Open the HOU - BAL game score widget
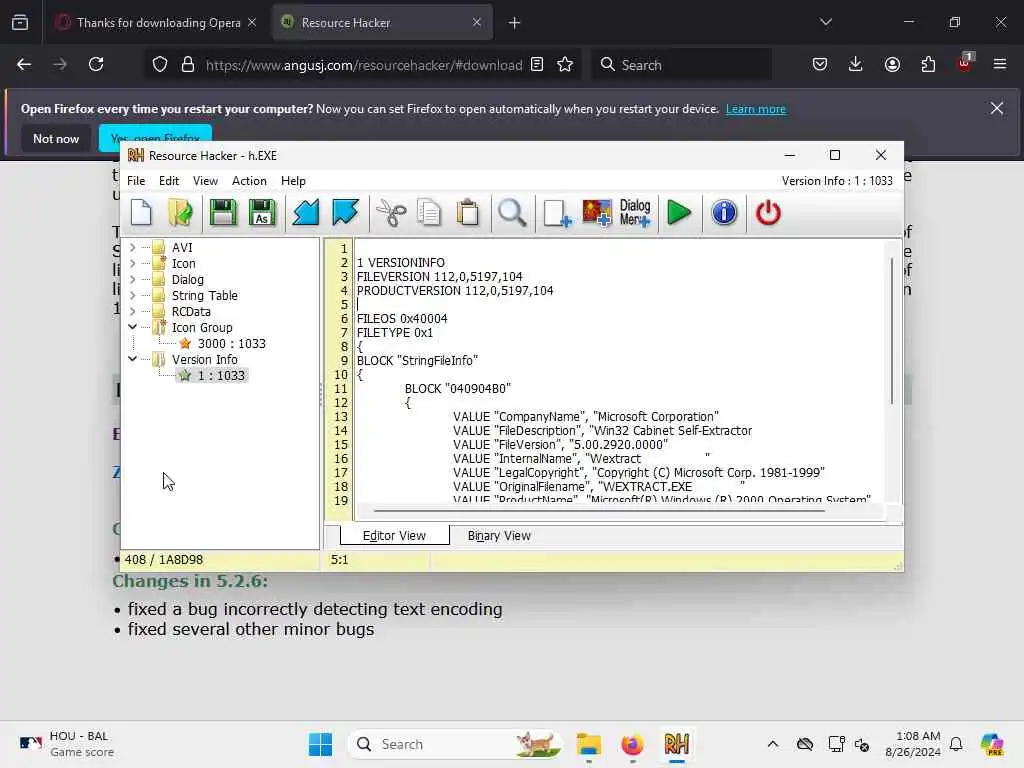The height and width of the screenshot is (768, 1024). click(65, 744)
